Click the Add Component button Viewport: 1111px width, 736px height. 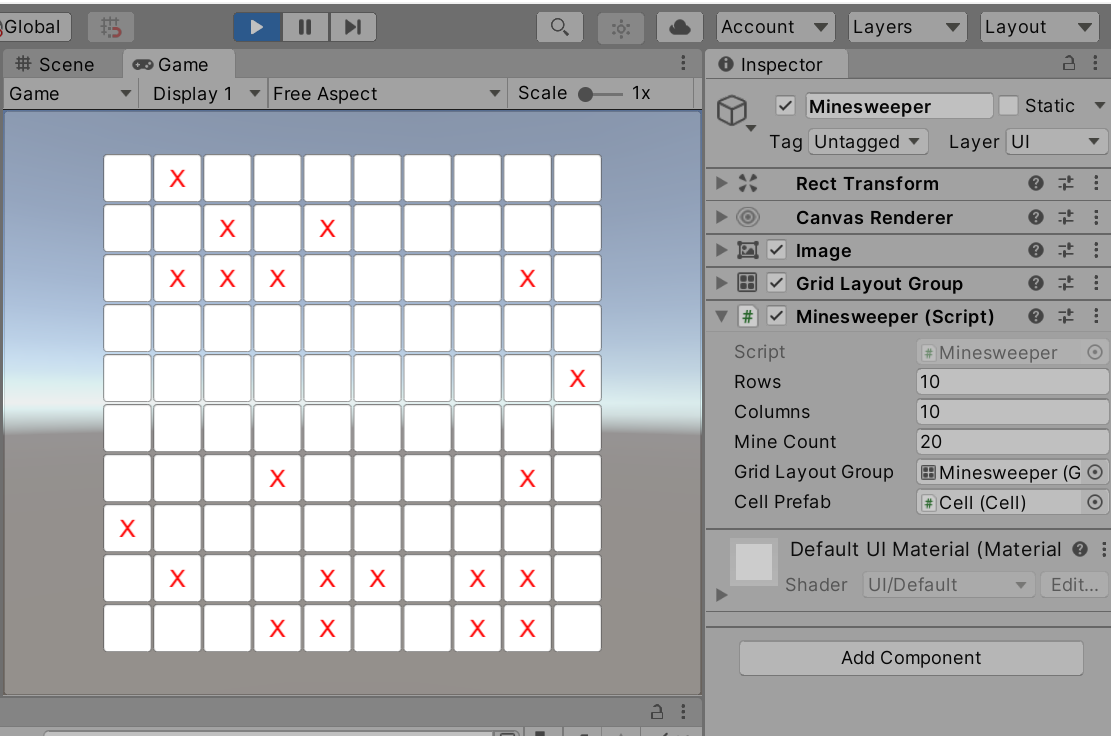(911, 658)
